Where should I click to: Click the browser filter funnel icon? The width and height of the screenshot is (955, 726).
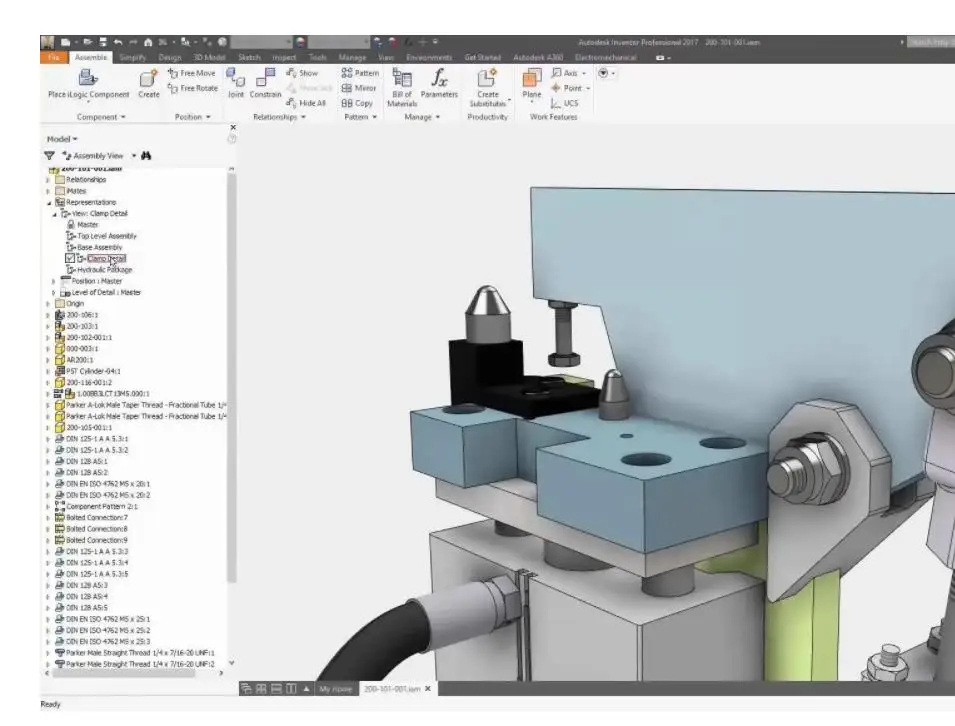coord(48,156)
